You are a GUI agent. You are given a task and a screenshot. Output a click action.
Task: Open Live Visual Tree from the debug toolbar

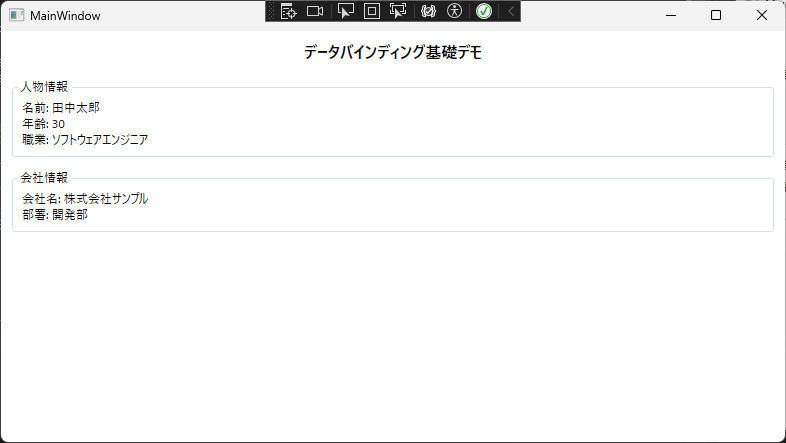[x=288, y=11]
